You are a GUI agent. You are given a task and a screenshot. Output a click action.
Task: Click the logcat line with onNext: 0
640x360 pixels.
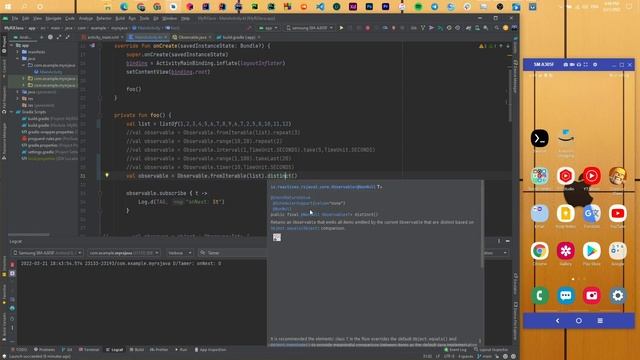tap(121, 264)
